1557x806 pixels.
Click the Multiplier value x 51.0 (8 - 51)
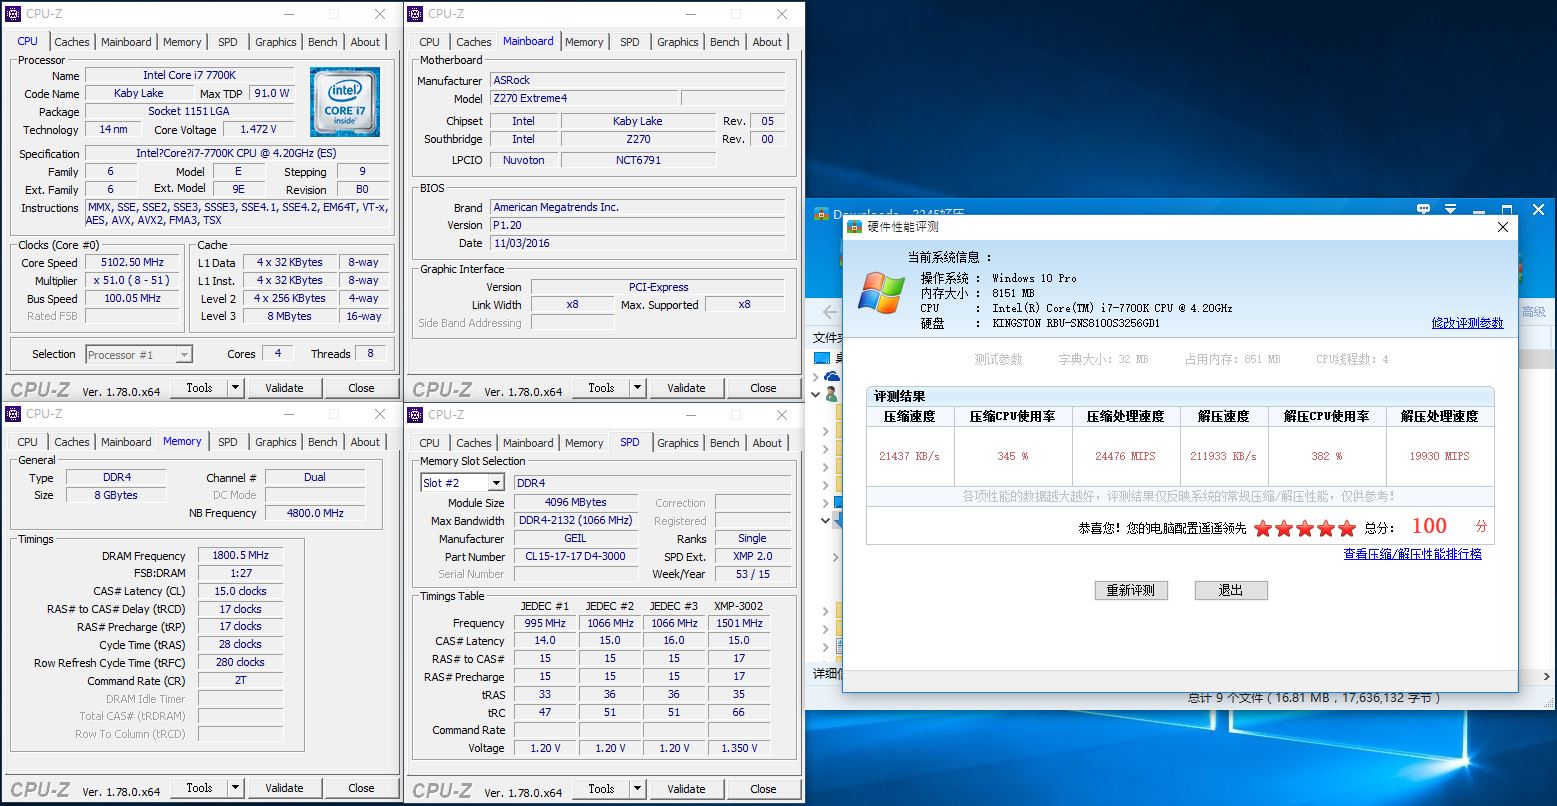132,281
